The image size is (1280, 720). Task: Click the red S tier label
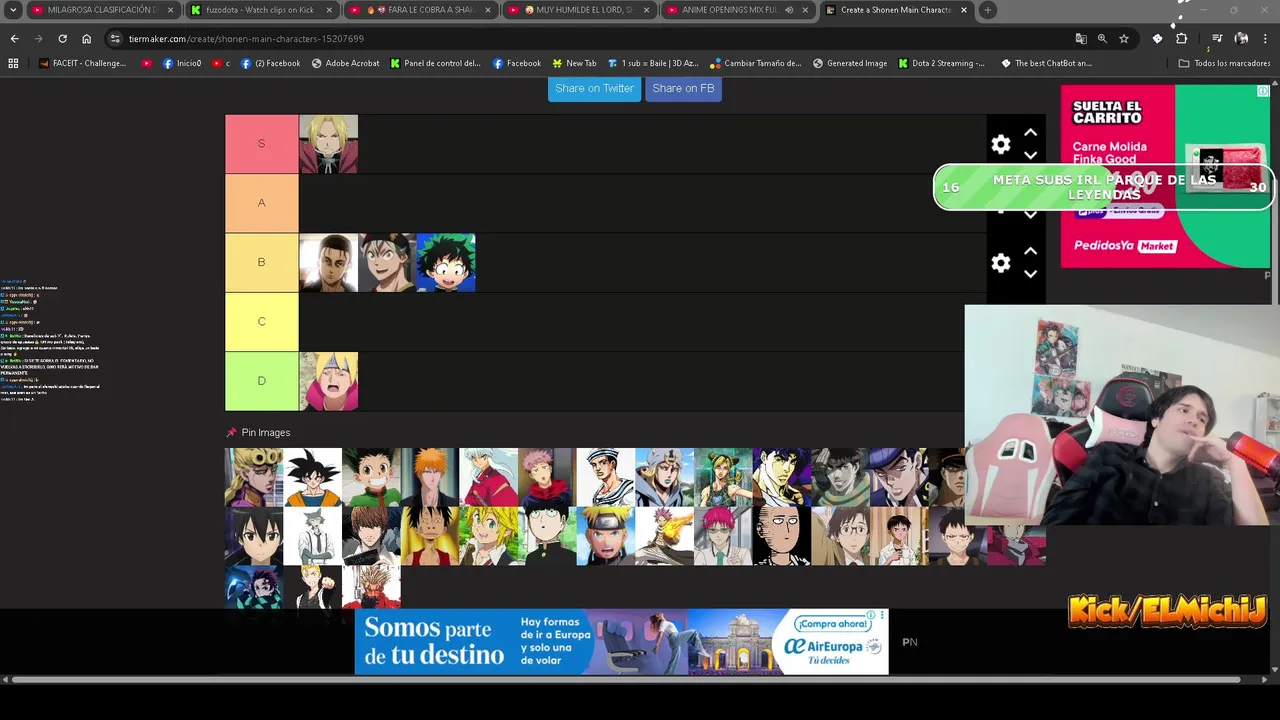[262, 144]
